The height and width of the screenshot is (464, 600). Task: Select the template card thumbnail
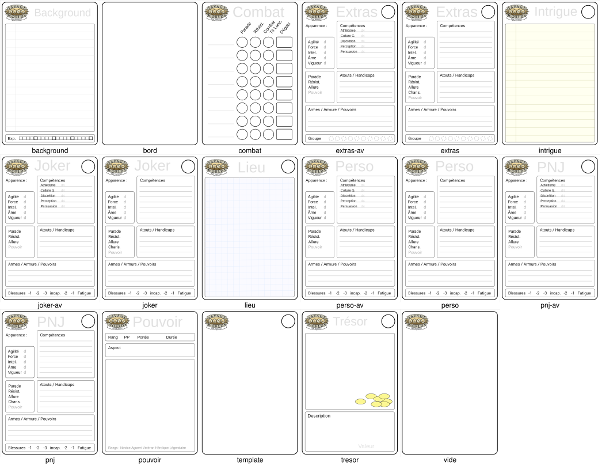[x=250, y=383]
